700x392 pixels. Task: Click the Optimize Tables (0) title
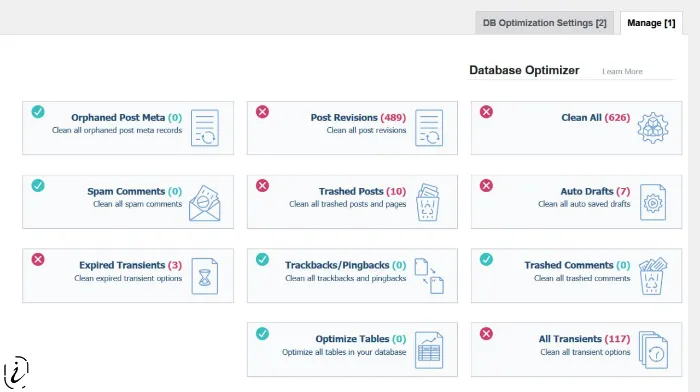click(361, 339)
